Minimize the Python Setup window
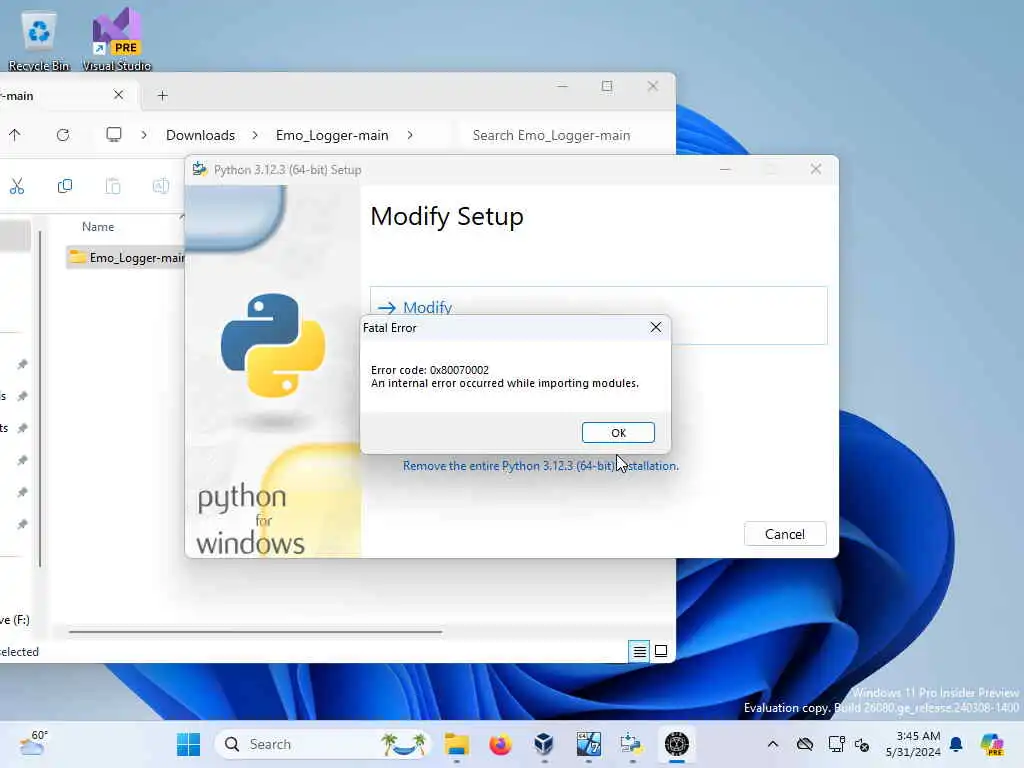This screenshot has width=1024, height=768. 725,169
